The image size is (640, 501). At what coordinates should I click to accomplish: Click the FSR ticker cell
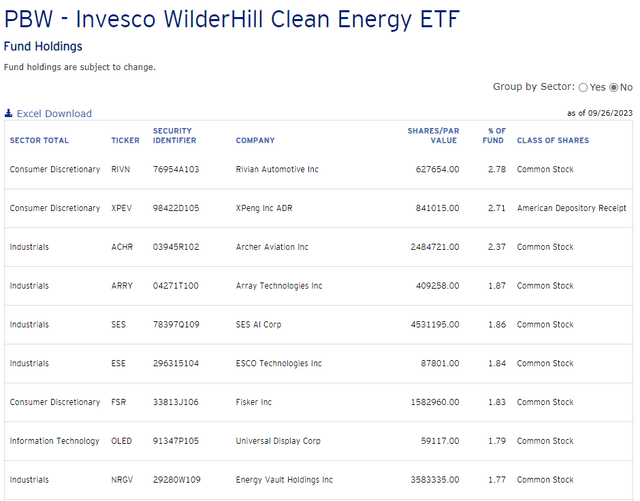pyautogui.click(x=119, y=402)
